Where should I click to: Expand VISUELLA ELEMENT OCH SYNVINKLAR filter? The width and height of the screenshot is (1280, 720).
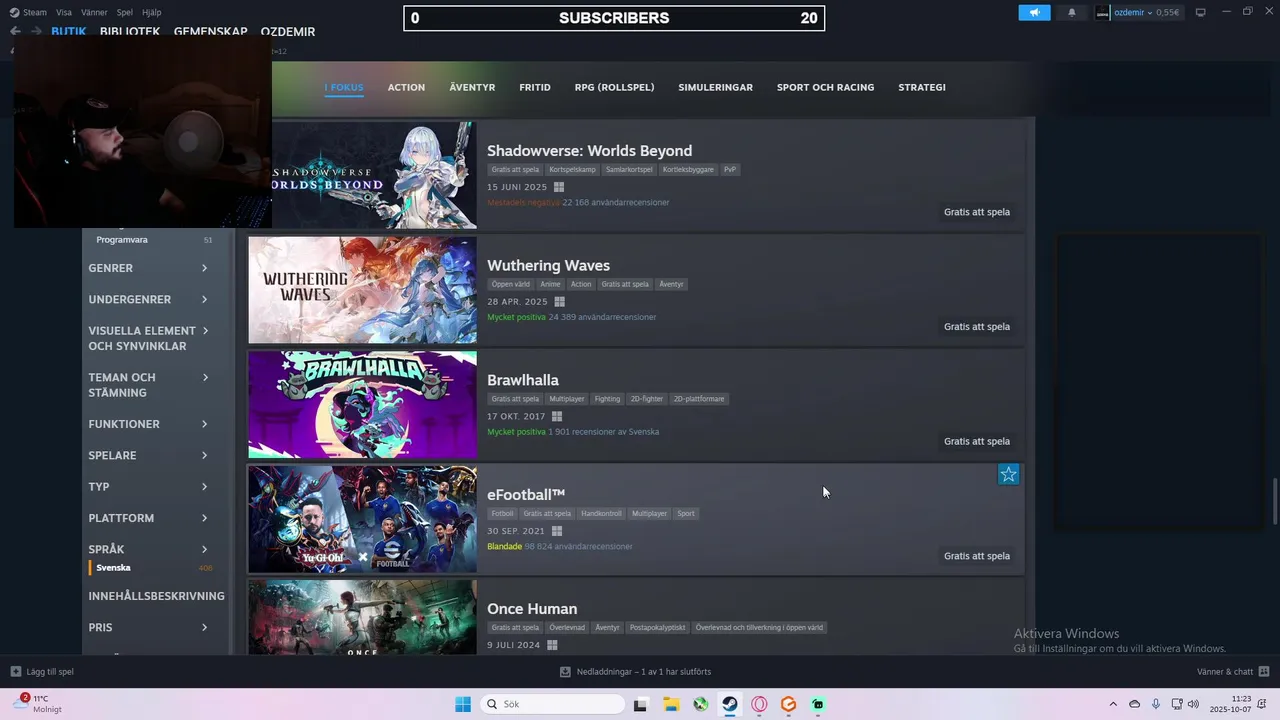pyautogui.click(x=149, y=338)
